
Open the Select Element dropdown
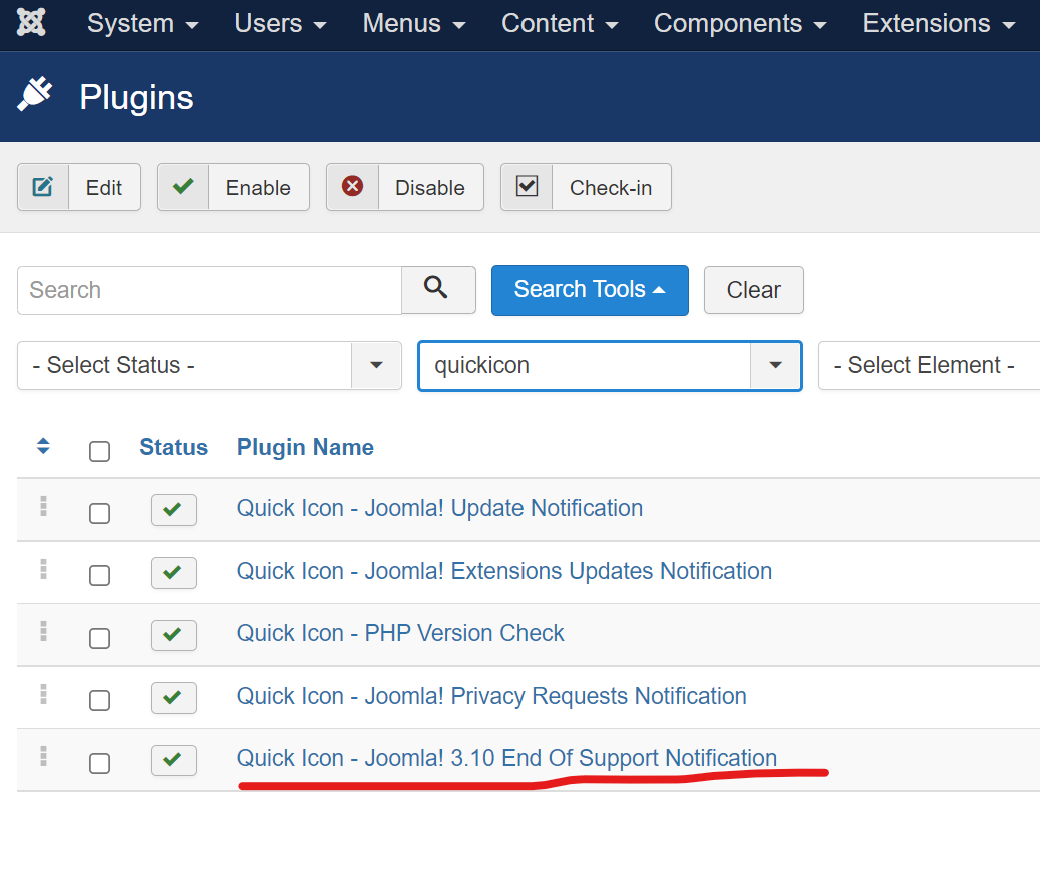coord(929,365)
